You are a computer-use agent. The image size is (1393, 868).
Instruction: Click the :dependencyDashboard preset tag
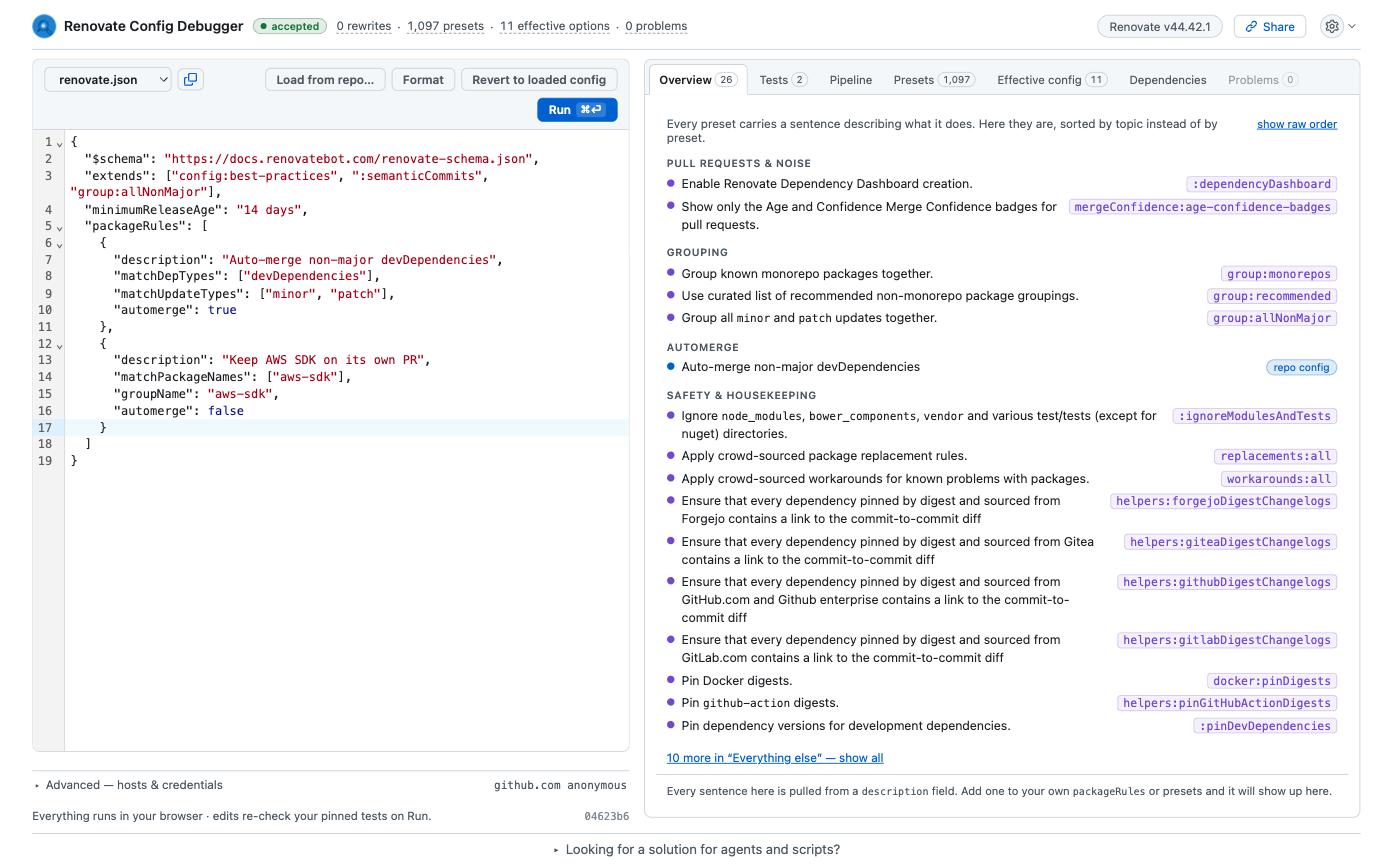tap(1262, 184)
